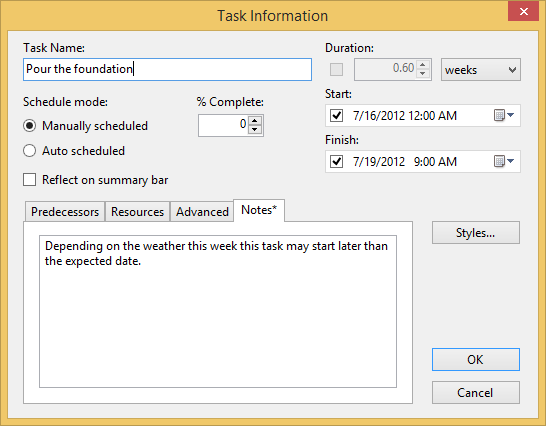
Task: Switch to the Predecessors tab
Action: tap(65, 211)
